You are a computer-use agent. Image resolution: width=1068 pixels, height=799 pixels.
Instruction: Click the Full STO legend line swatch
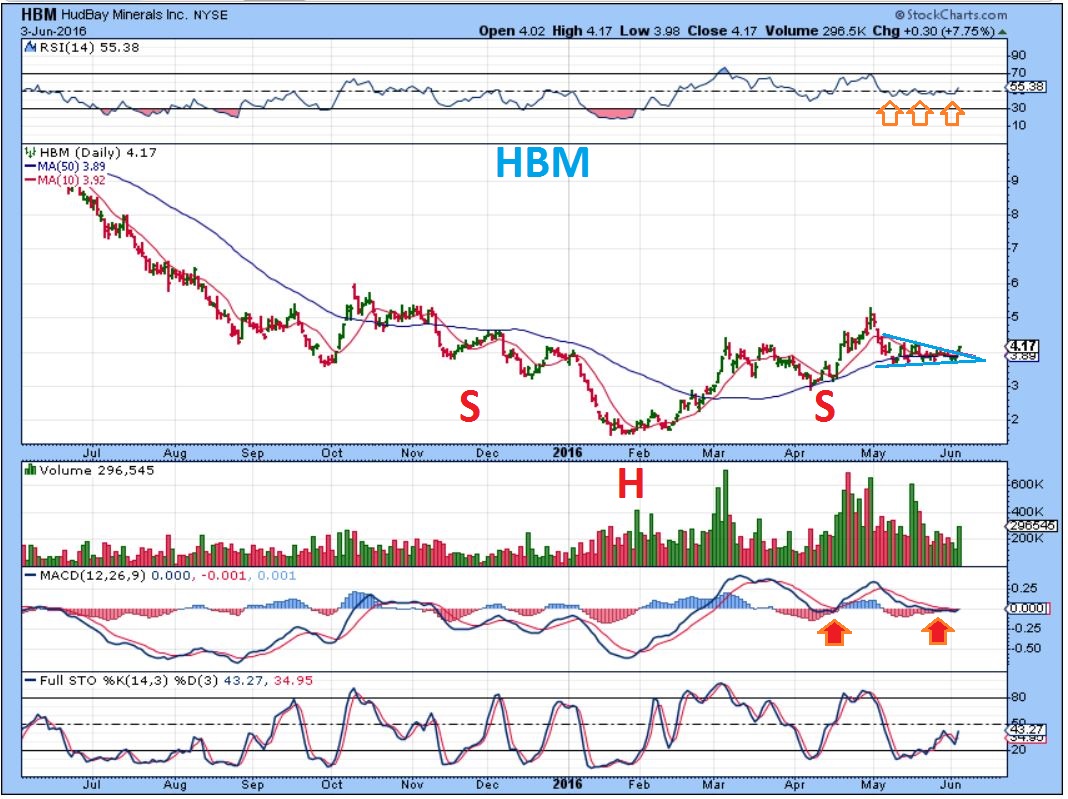[30, 680]
